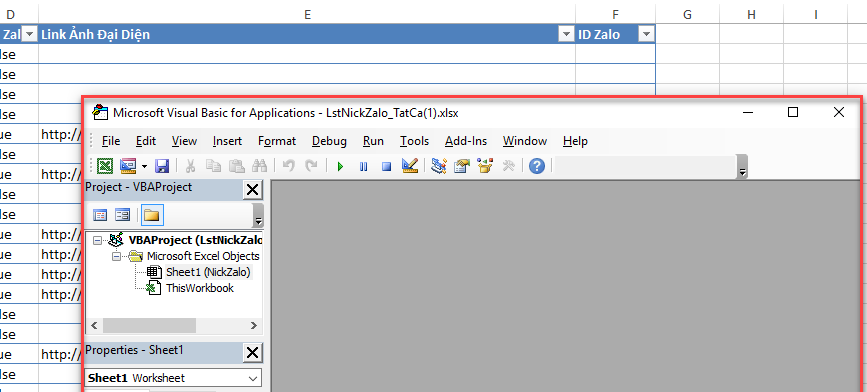Click the Paste clipboard icon
Image resolution: width=867 pixels, height=392 pixels.
pos(237,166)
